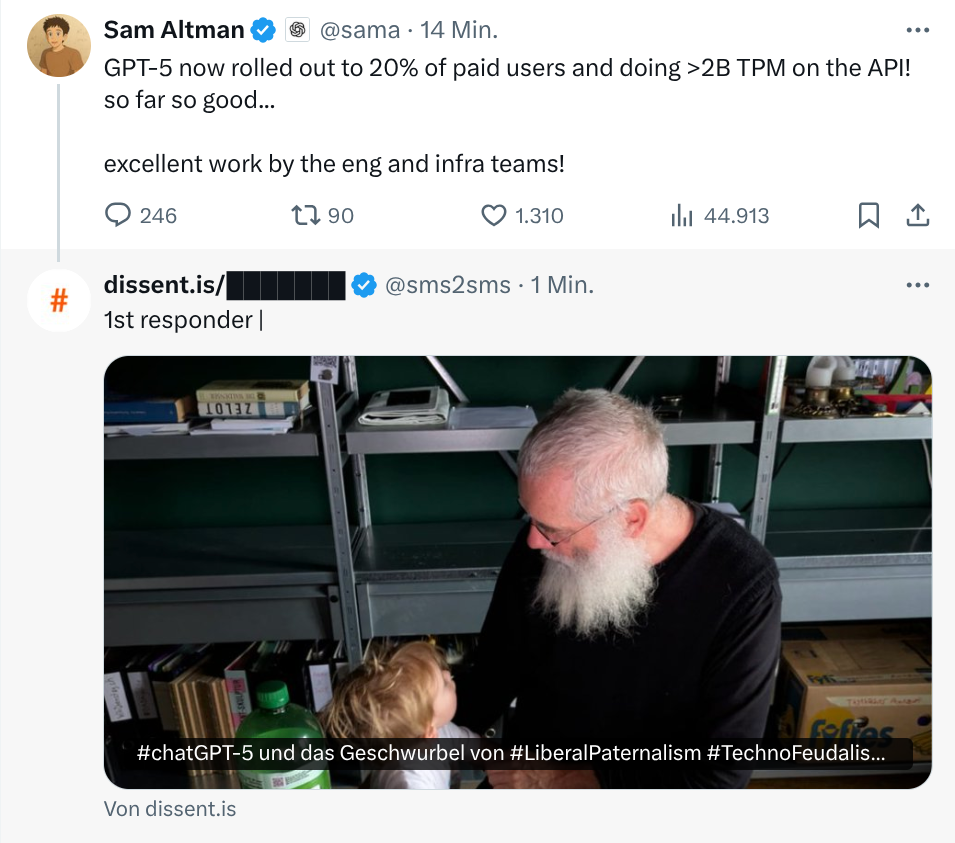Open the '14 Min.' tweet timestamp

[459, 31]
